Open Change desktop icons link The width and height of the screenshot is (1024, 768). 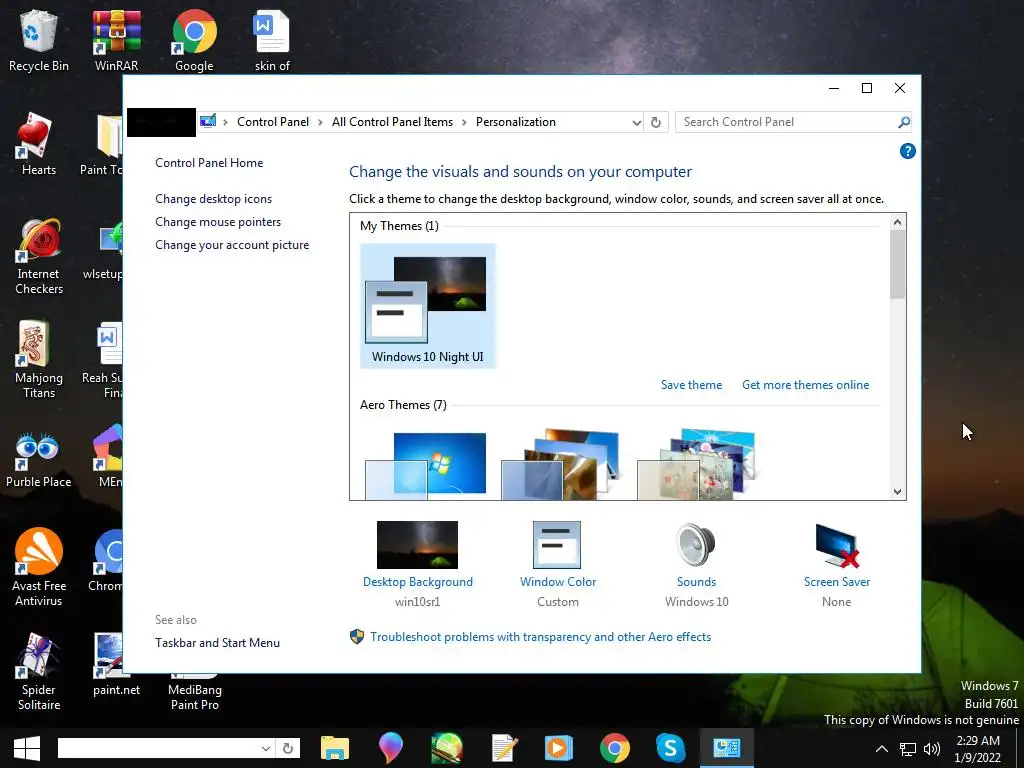[x=214, y=199]
